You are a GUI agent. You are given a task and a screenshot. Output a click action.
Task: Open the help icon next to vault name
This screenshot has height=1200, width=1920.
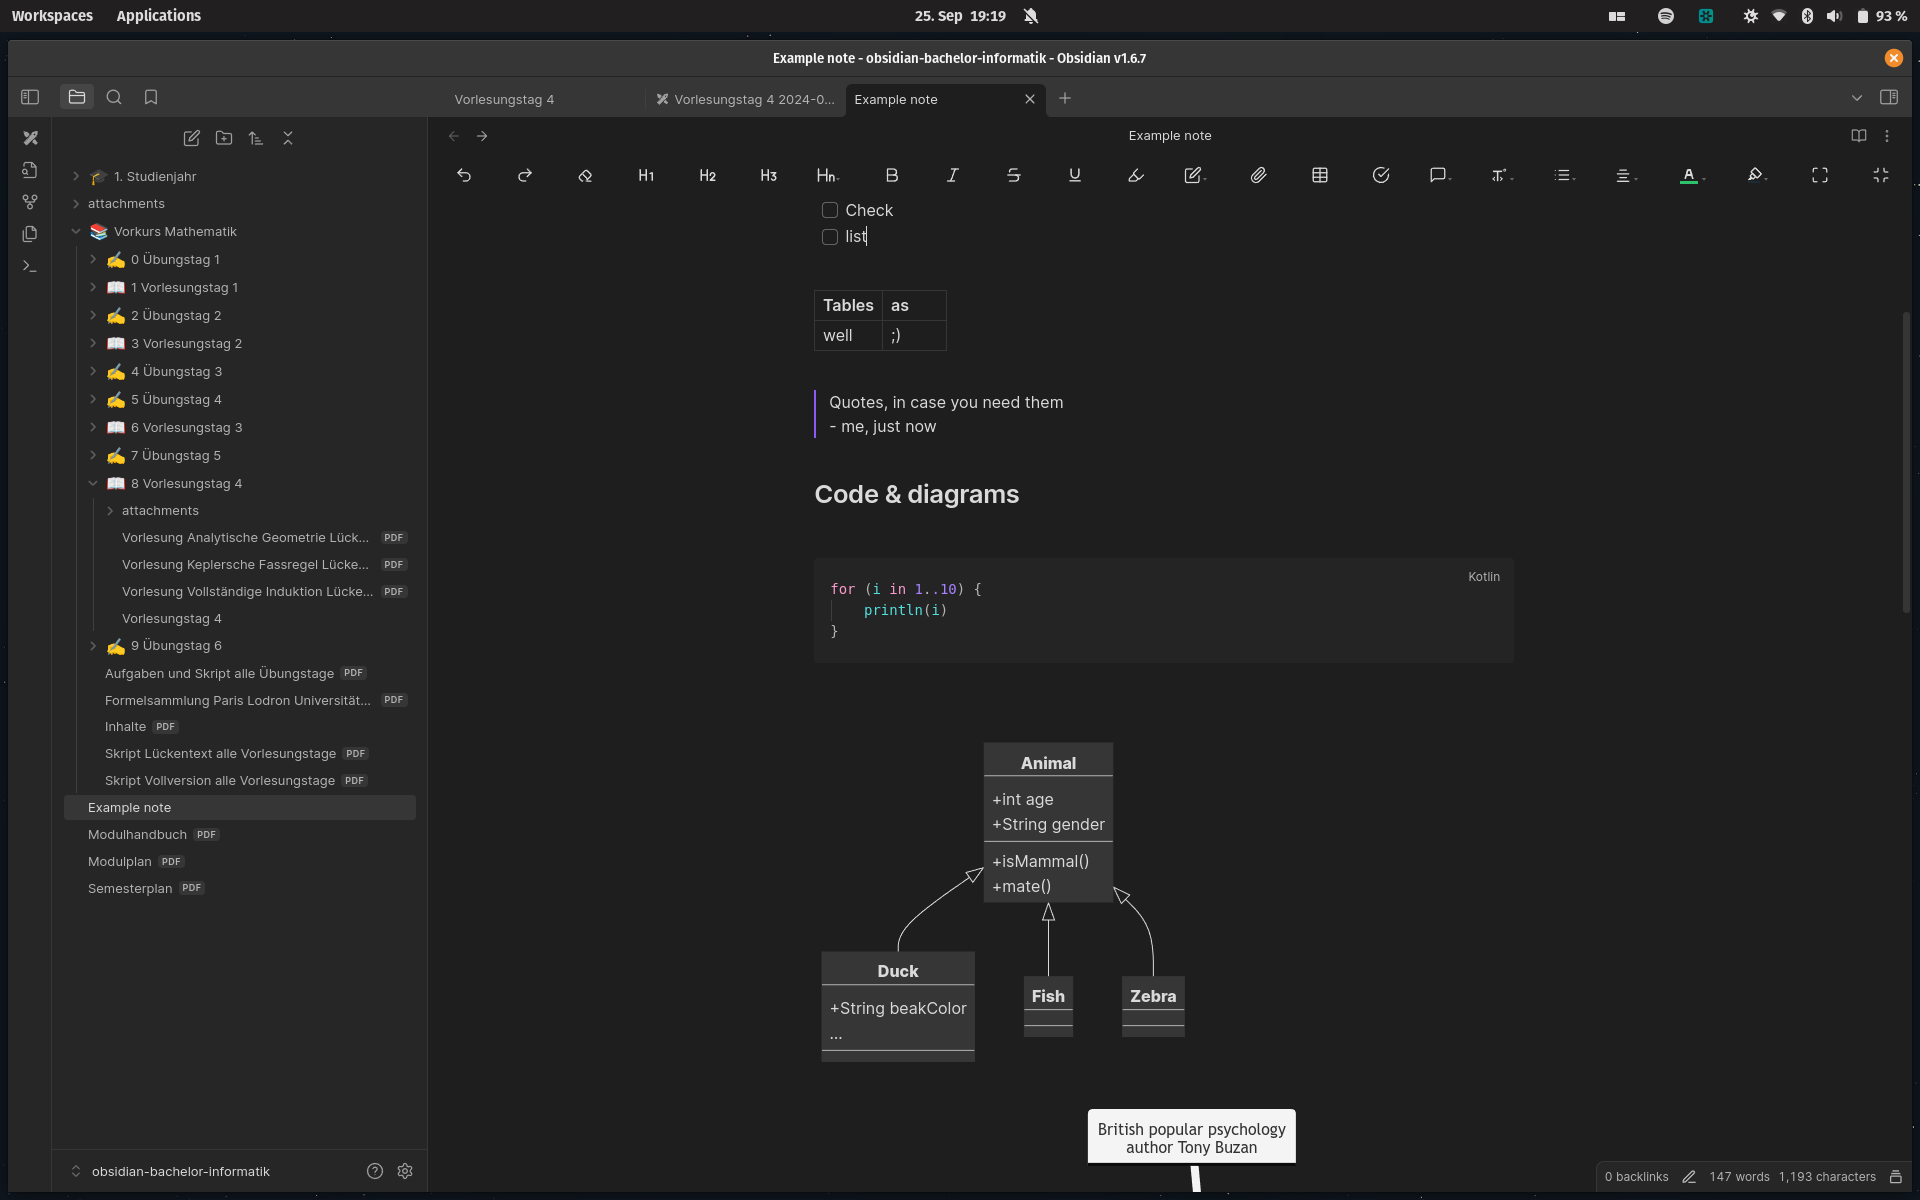coord(375,1171)
